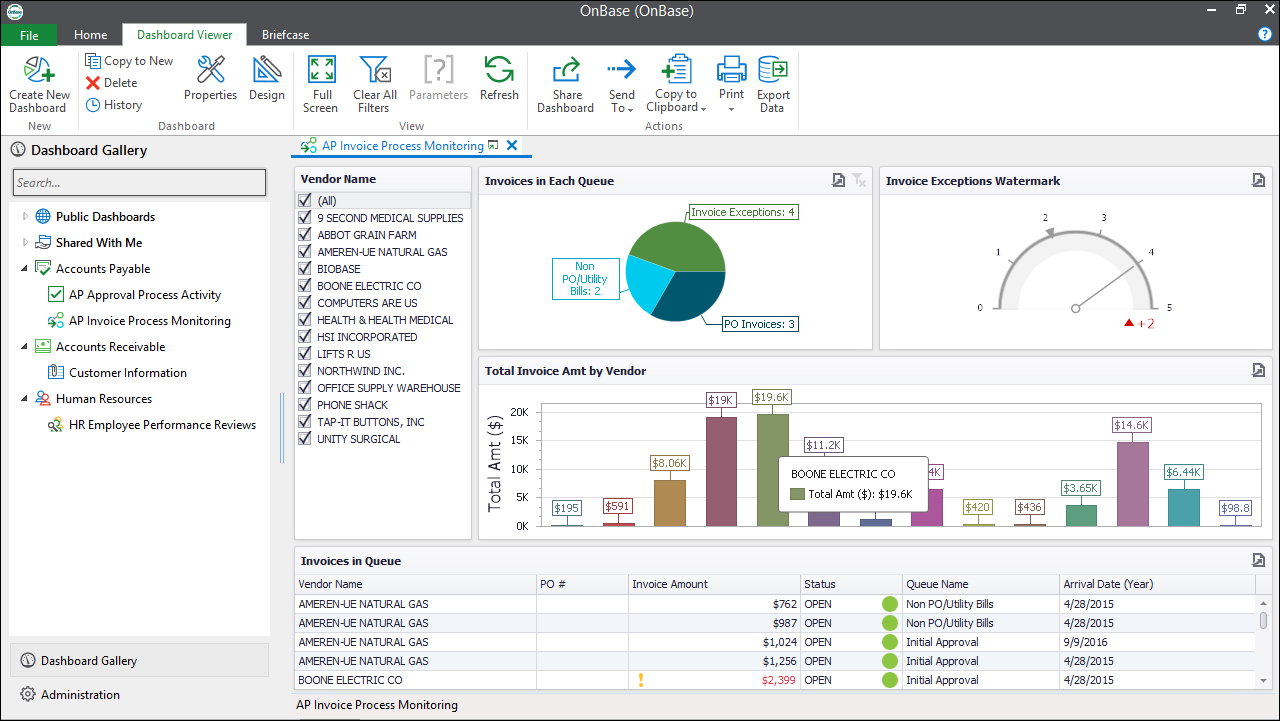
Task: Open the Send To dropdown
Action: [621, 84]
